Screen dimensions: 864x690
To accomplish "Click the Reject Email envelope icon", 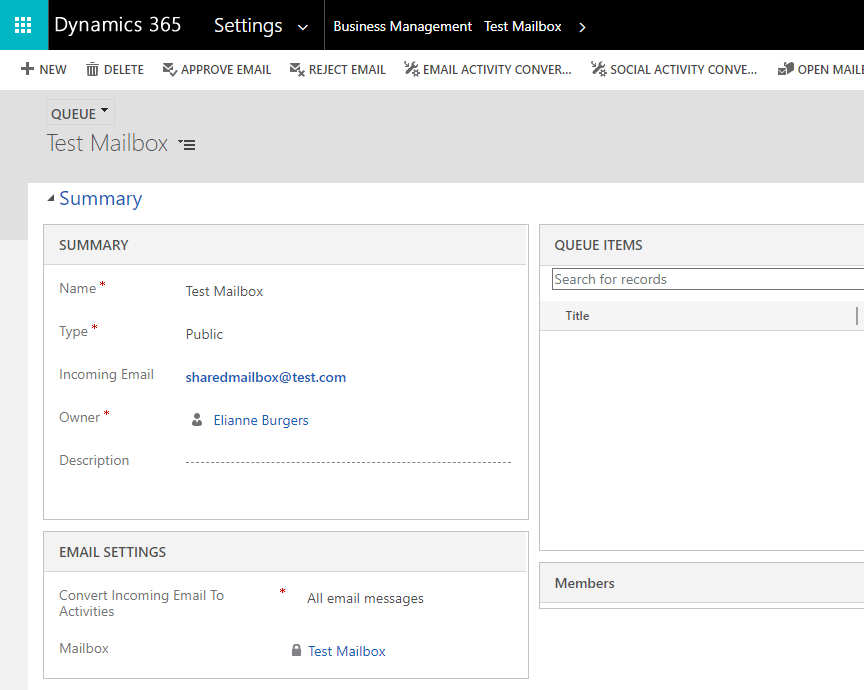I will point(296,69).
